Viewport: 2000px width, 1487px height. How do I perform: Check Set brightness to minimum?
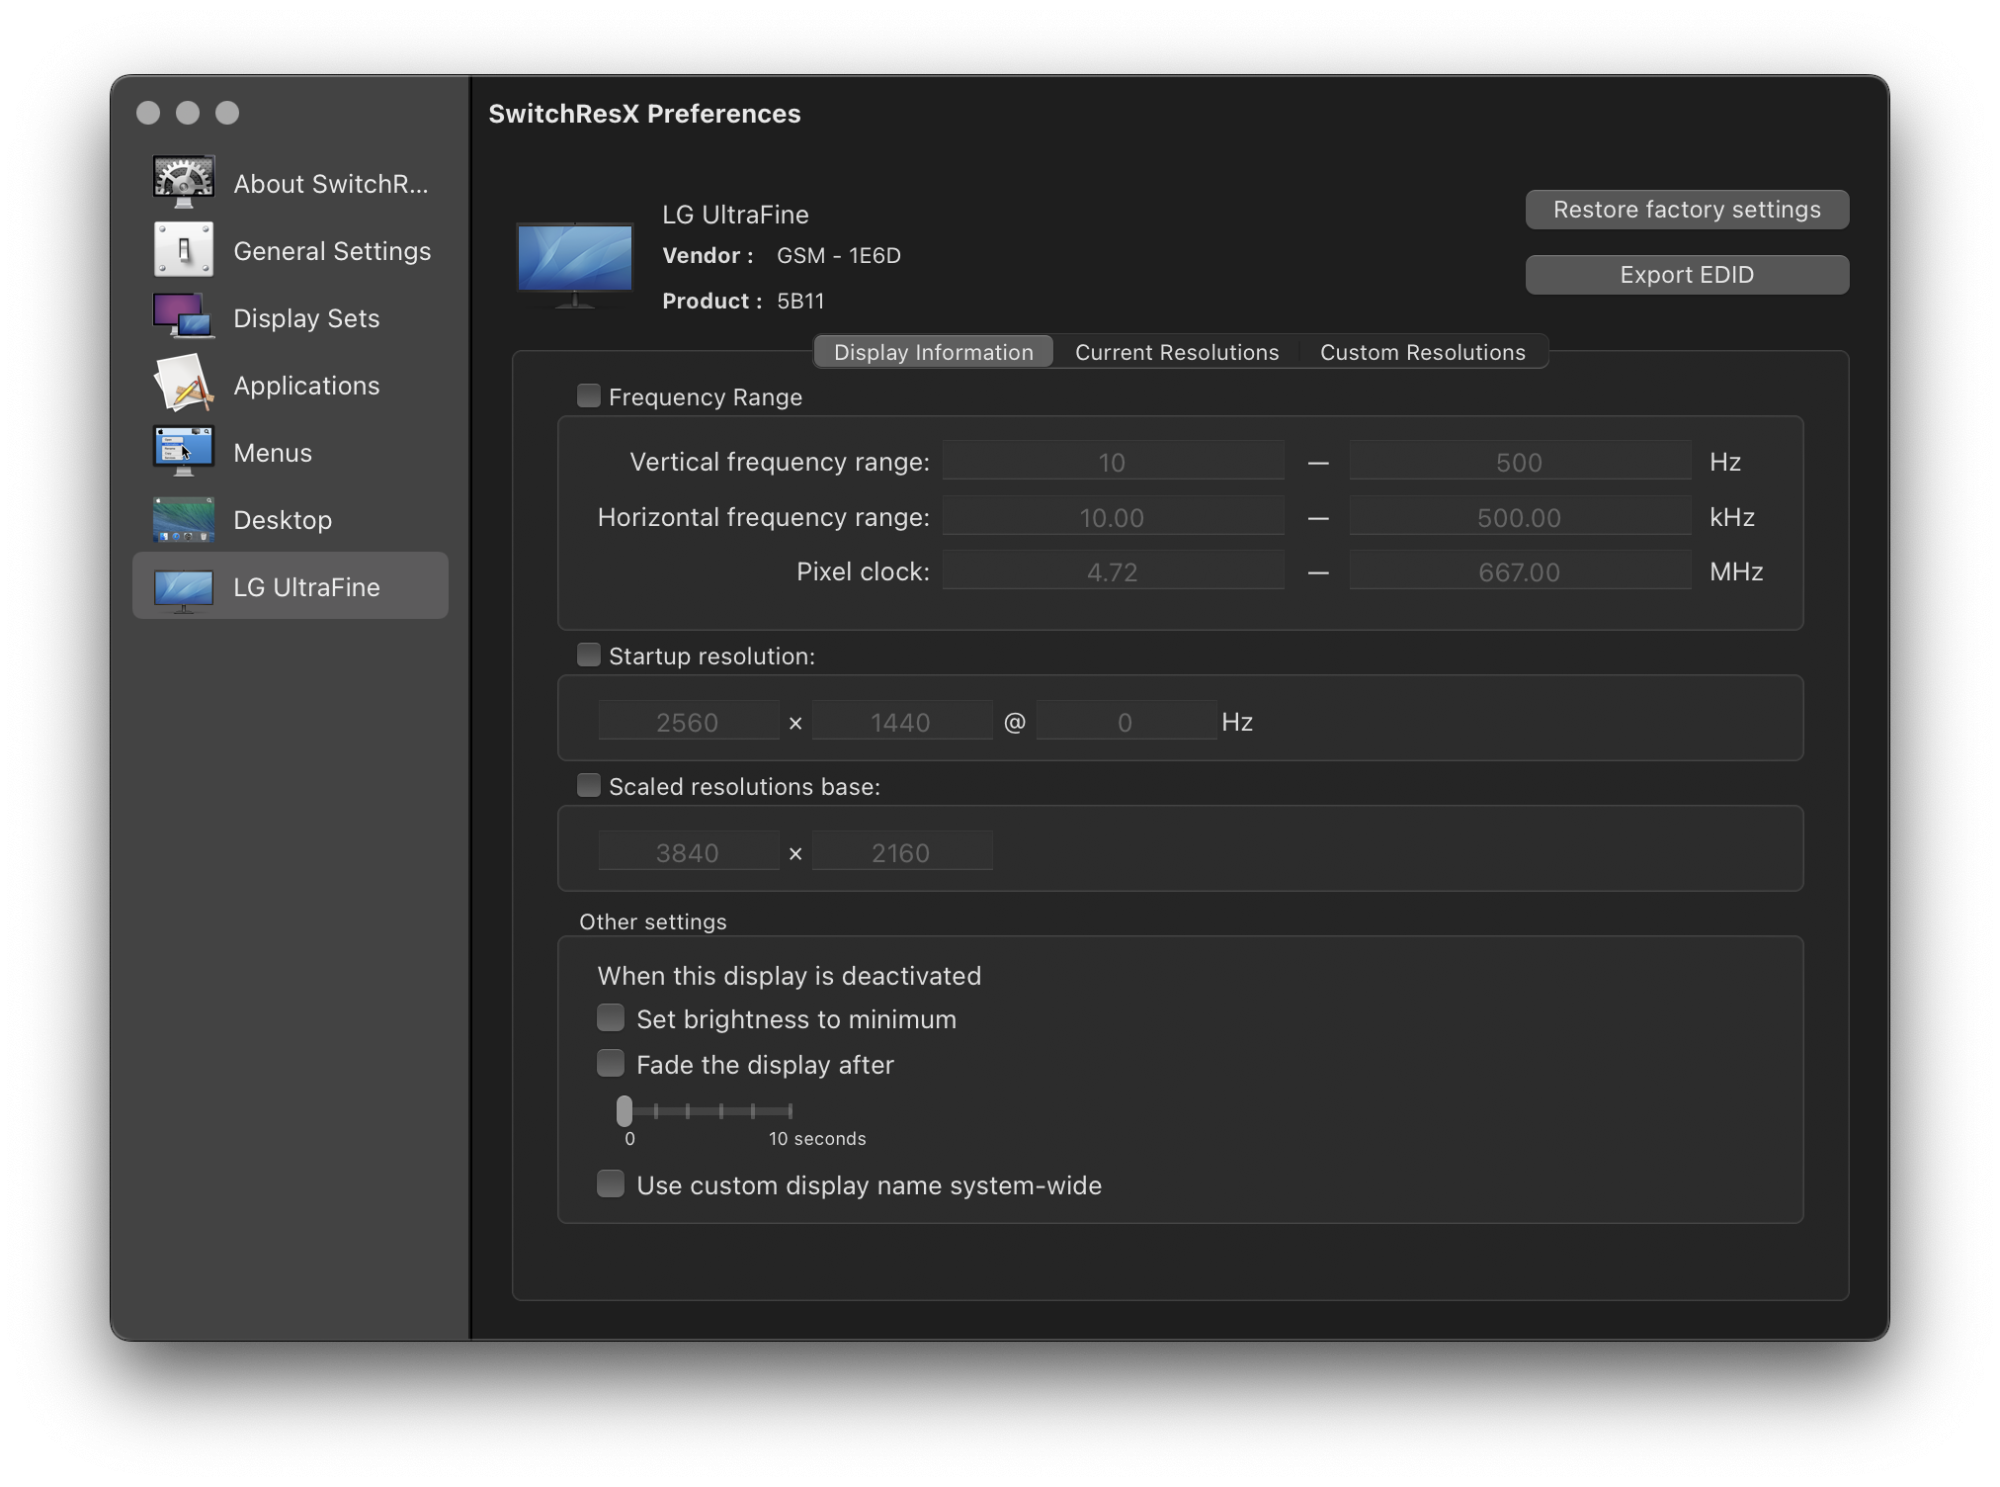610,1018
